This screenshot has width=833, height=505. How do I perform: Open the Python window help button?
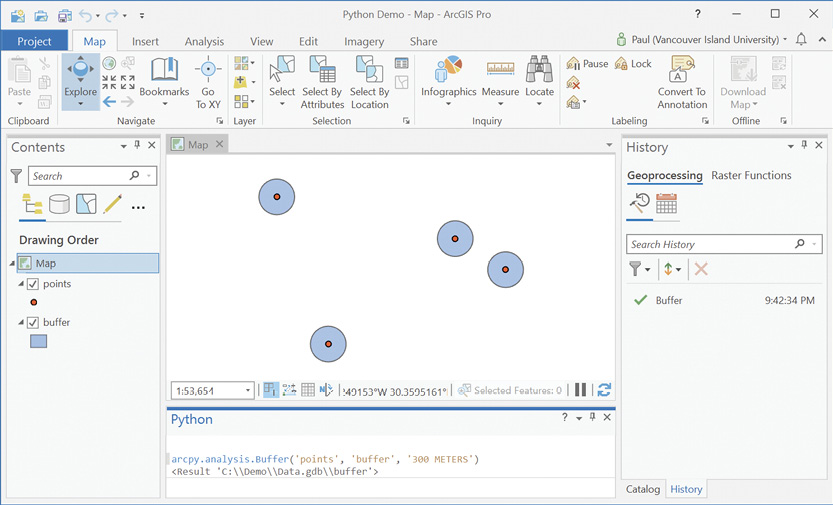click(565, 417)
